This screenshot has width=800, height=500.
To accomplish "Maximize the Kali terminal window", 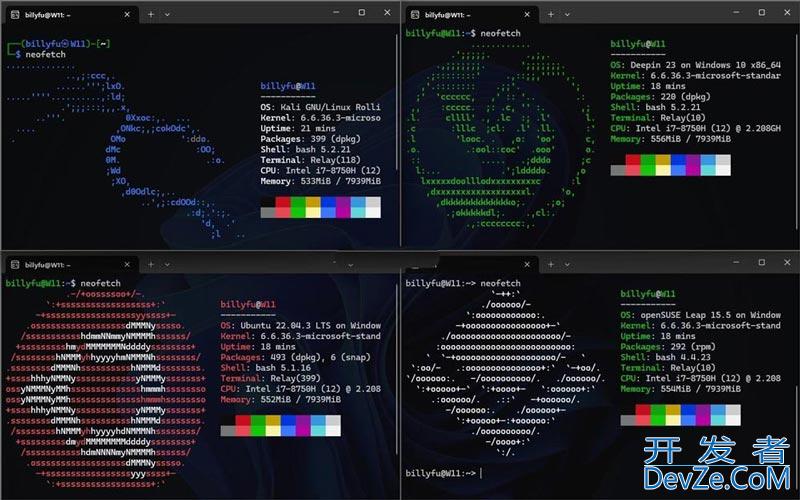I will 362,12.
